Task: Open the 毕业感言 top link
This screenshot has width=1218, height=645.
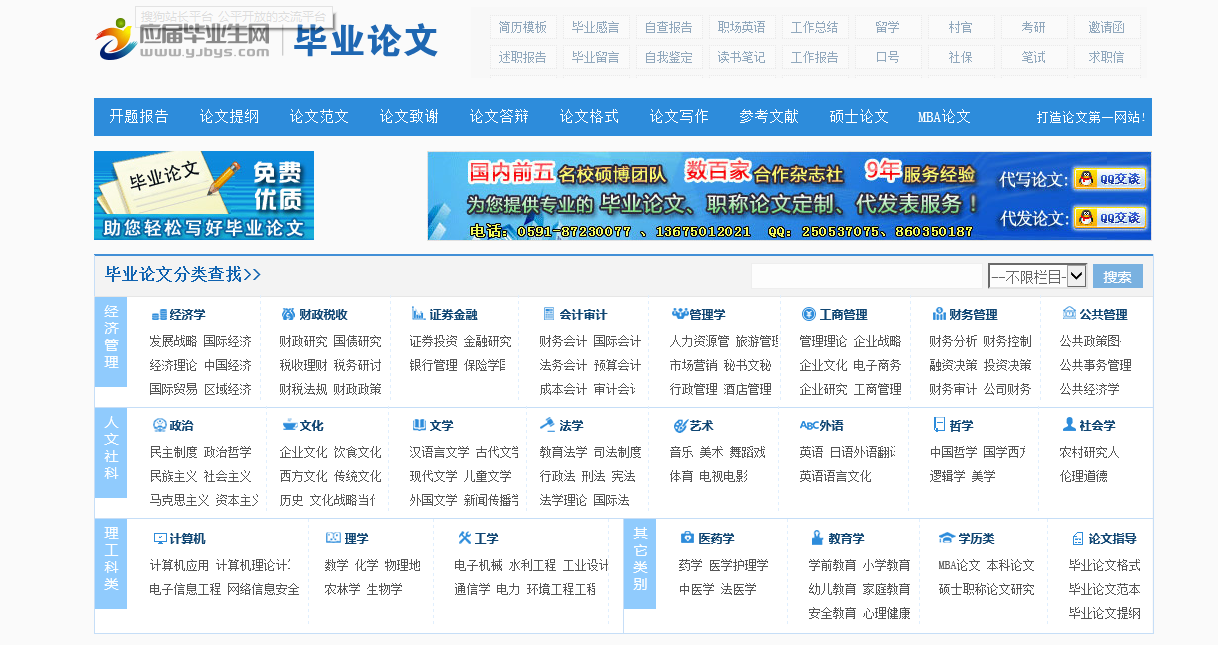Action: click(596, 27)
